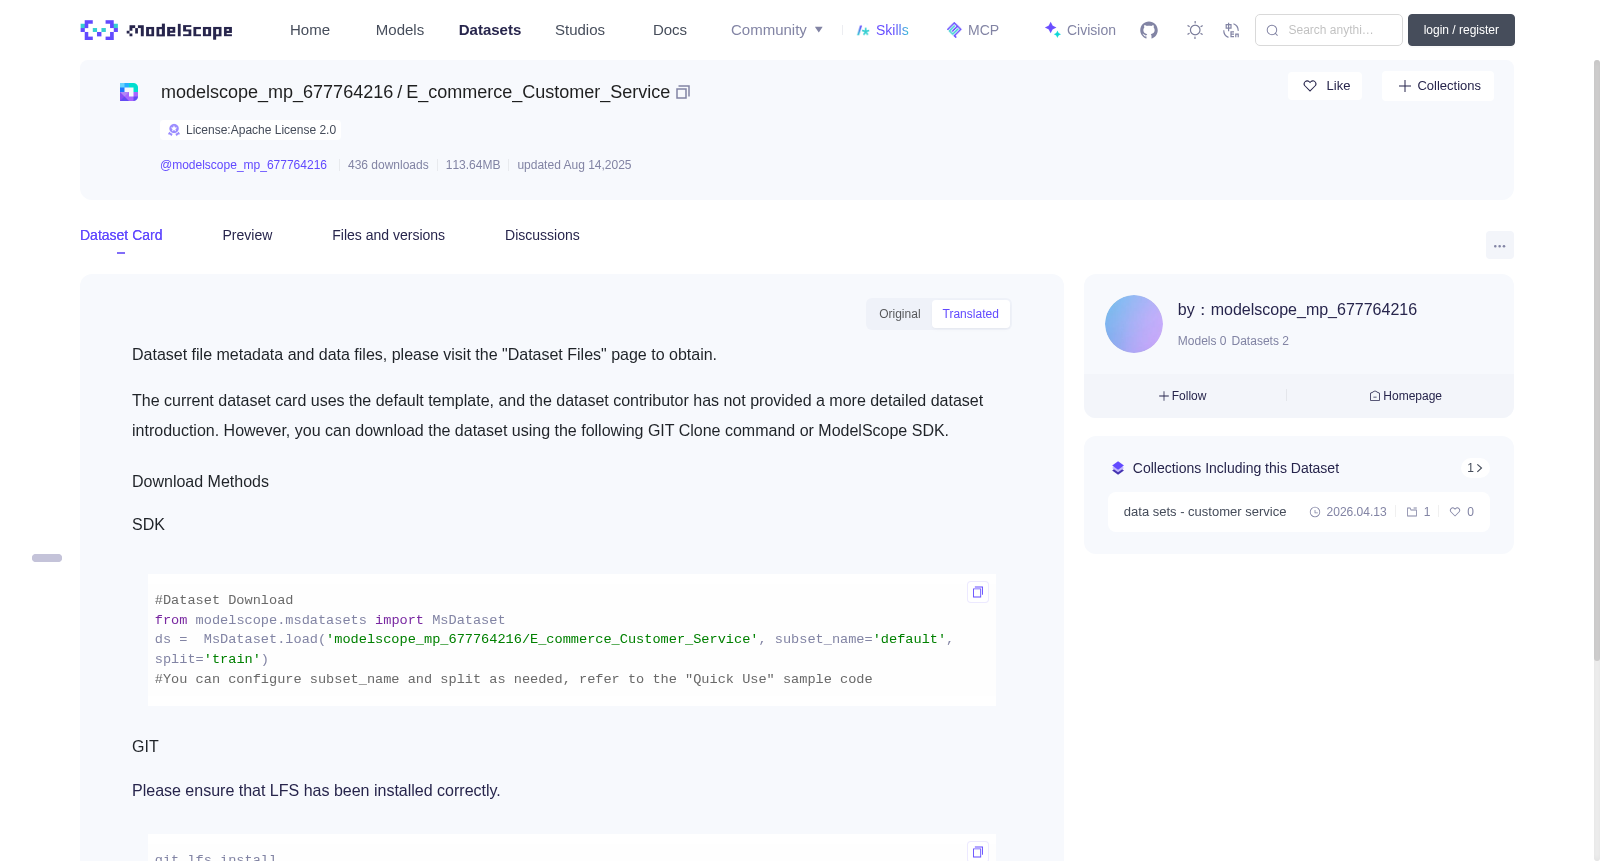Open the ModelScope logo home link
This screenshot has width=1600, height=861.
[157, 30]
